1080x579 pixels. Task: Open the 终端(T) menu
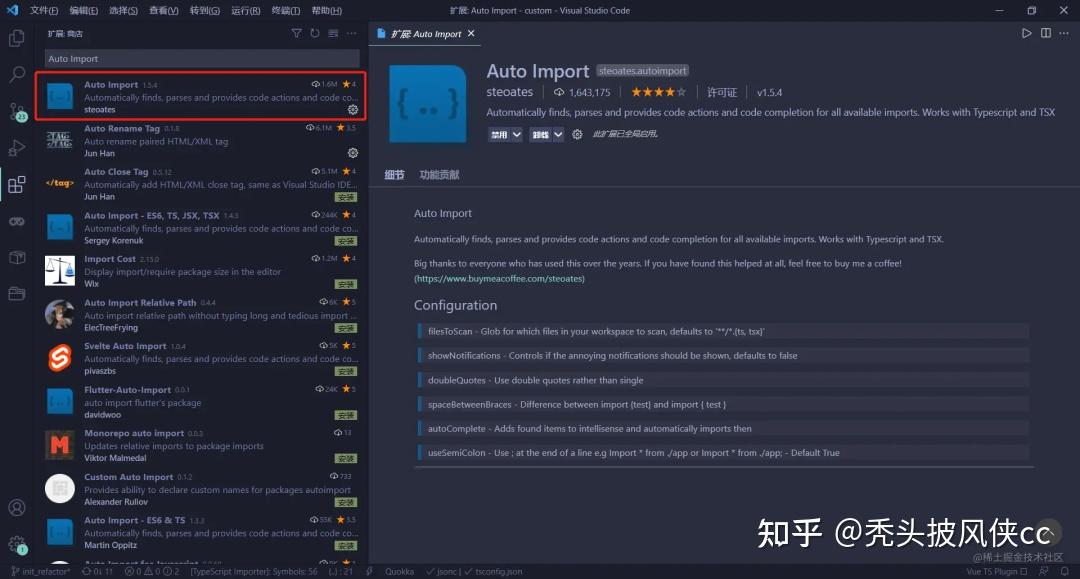pos(285,10)
